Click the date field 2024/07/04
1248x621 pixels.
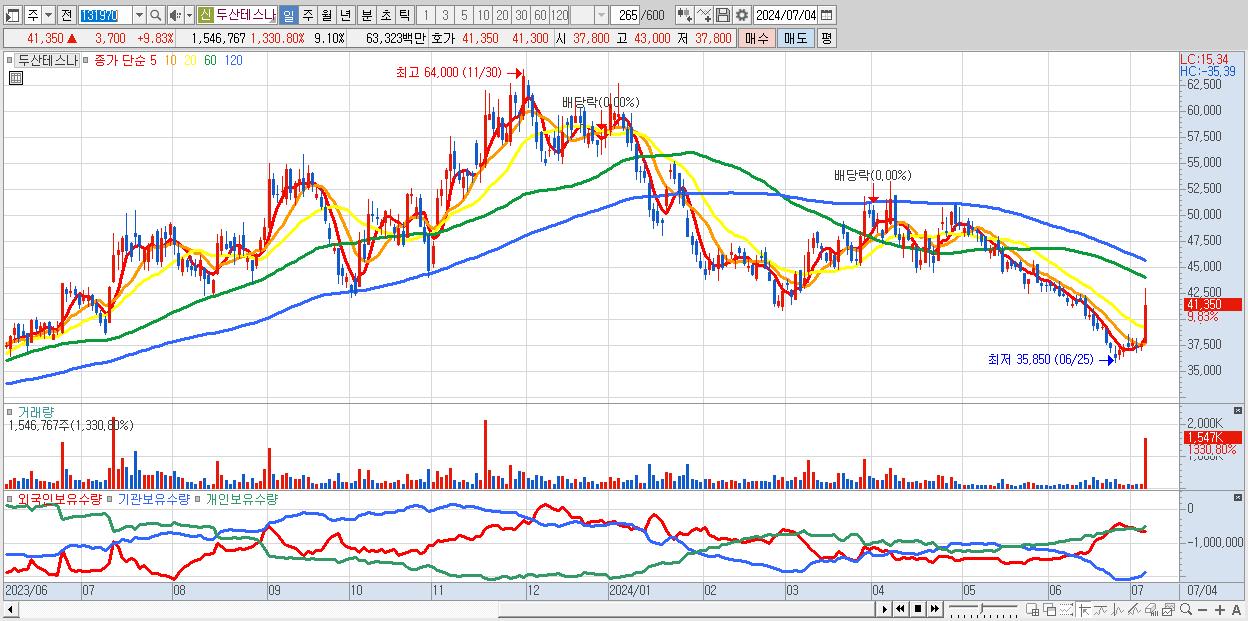[x=786, y=15]
